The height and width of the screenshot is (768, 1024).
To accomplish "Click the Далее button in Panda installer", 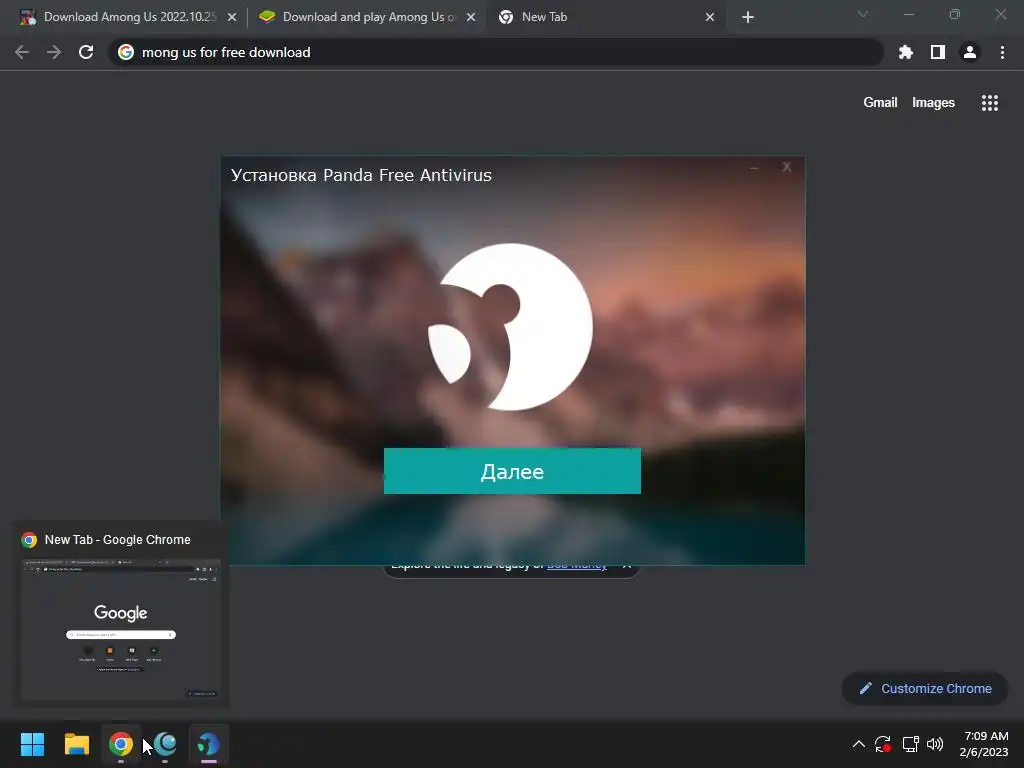I will tap(512, 471).
